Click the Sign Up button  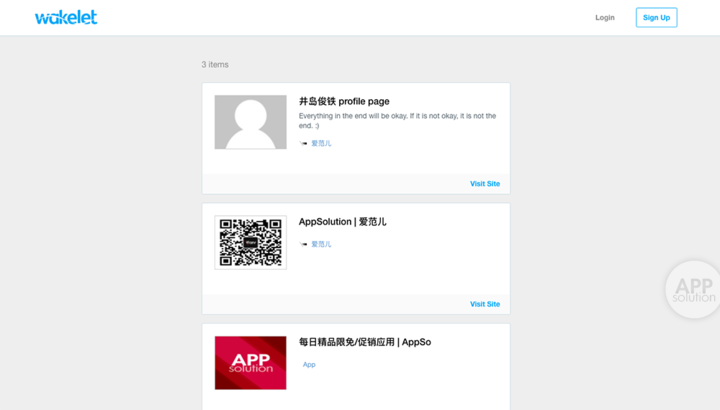[x=656, y=17]
